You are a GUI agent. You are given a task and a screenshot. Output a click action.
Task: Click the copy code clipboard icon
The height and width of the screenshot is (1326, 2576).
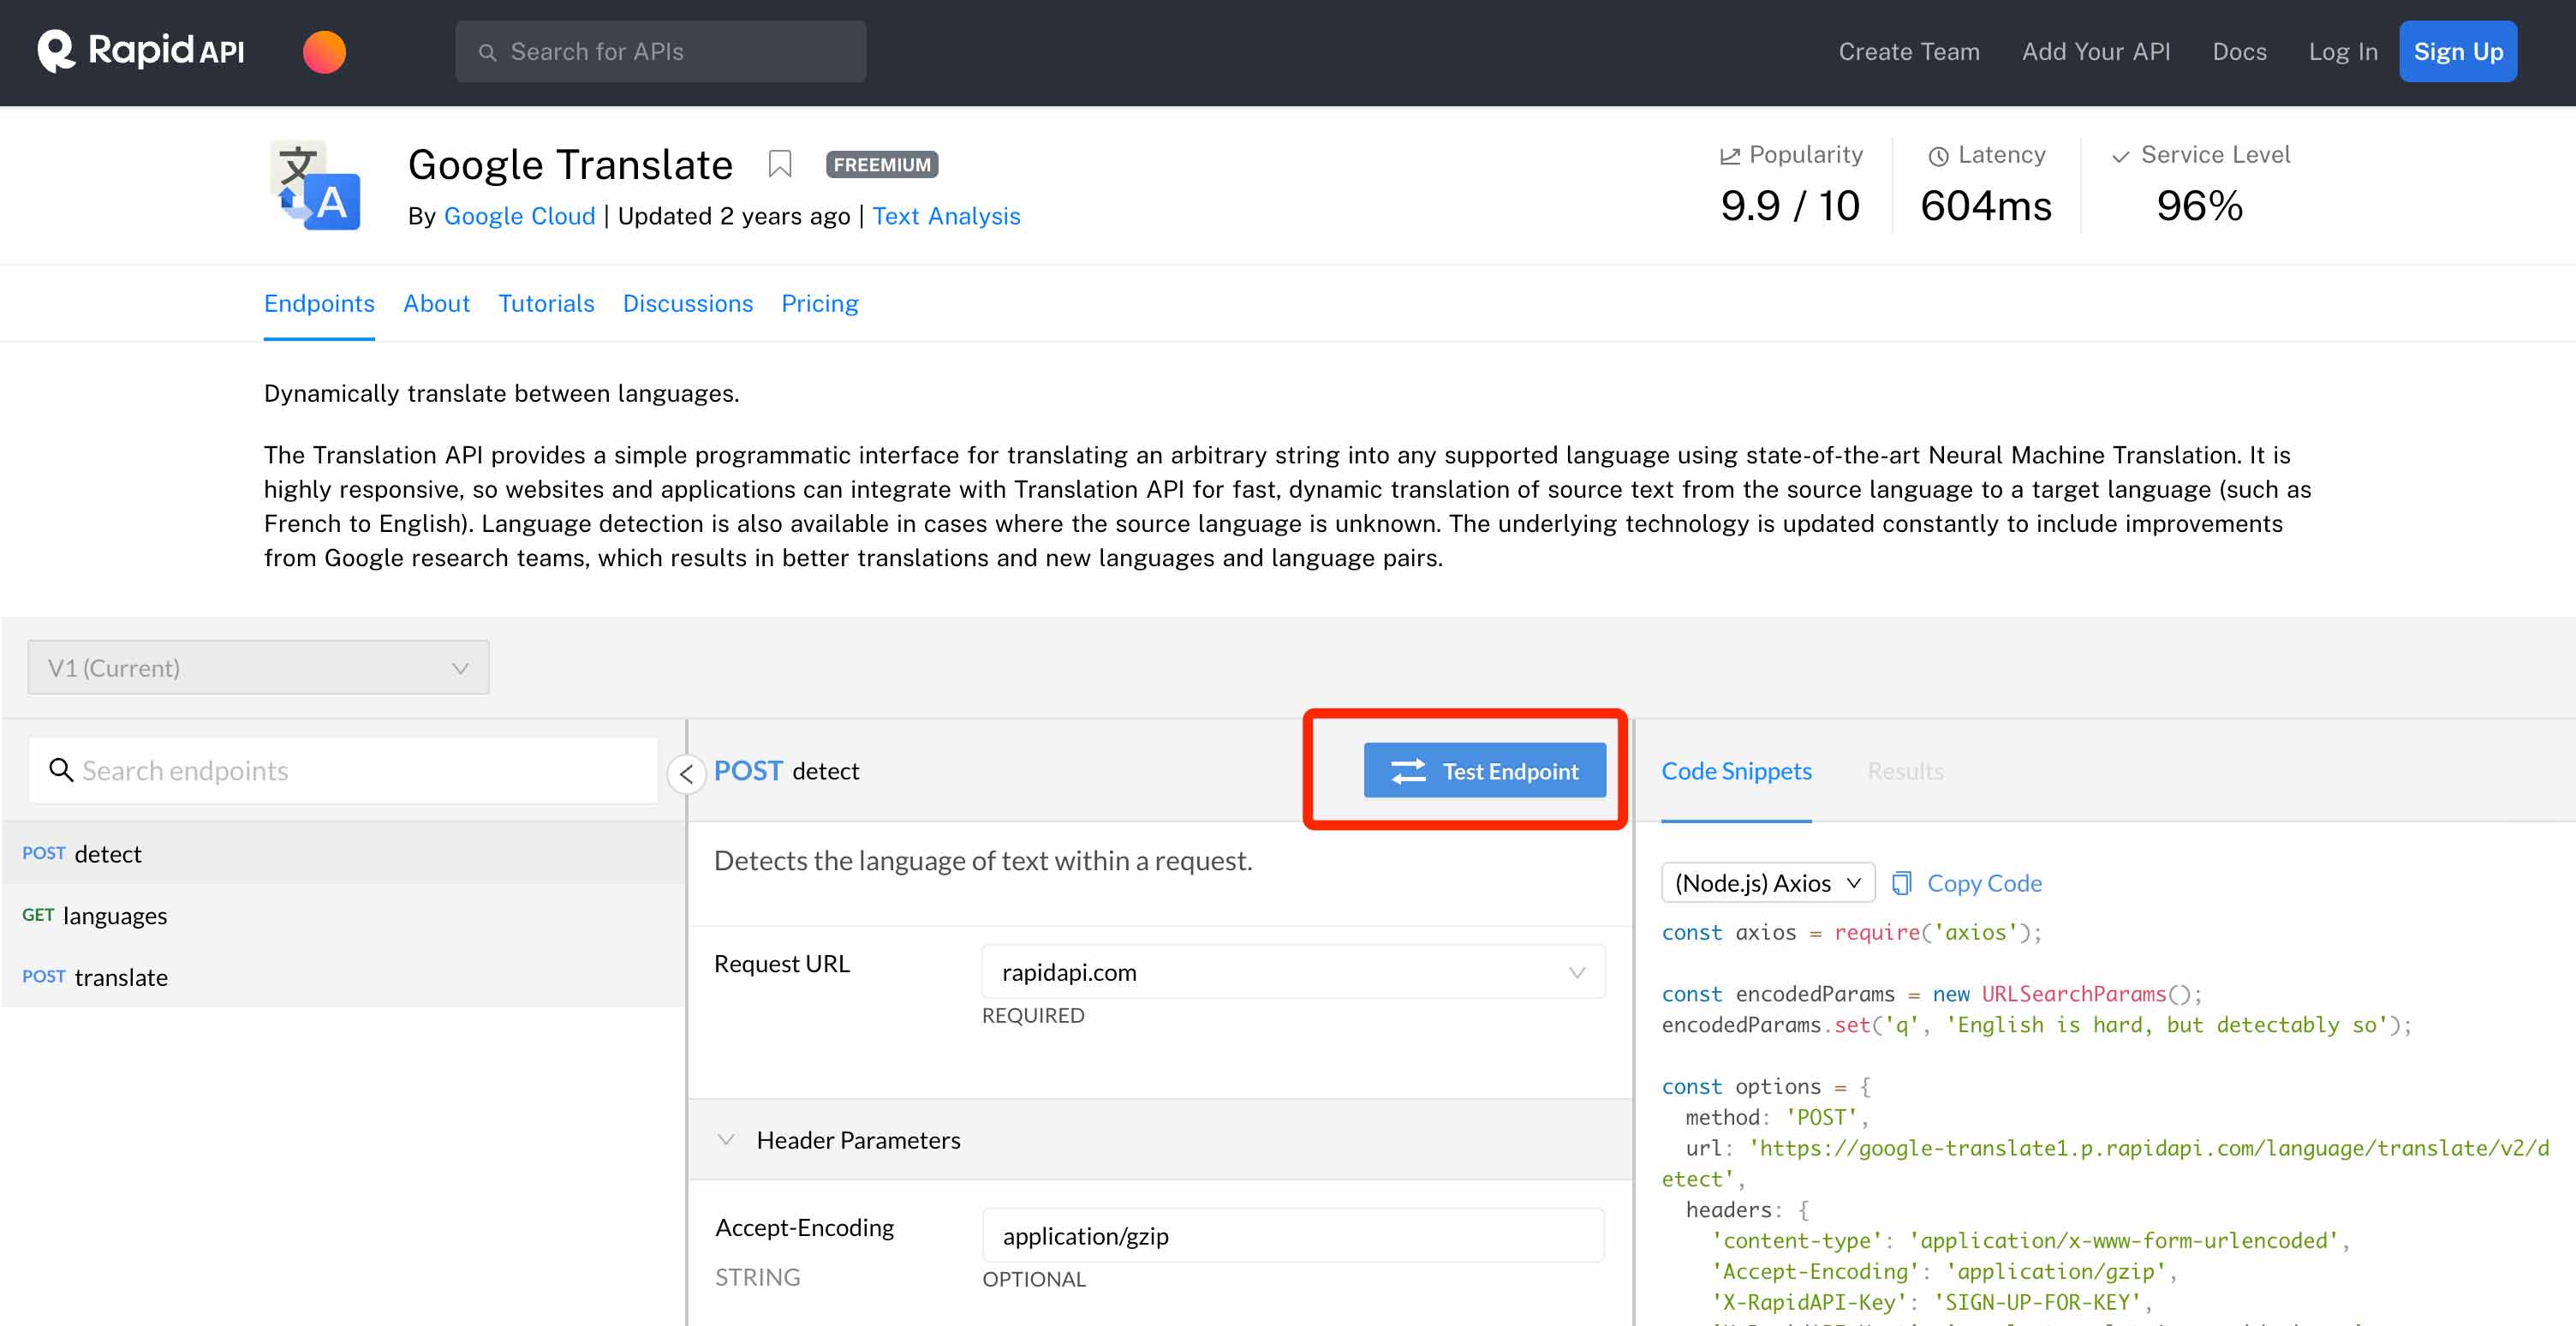(x=1902, y=883)
